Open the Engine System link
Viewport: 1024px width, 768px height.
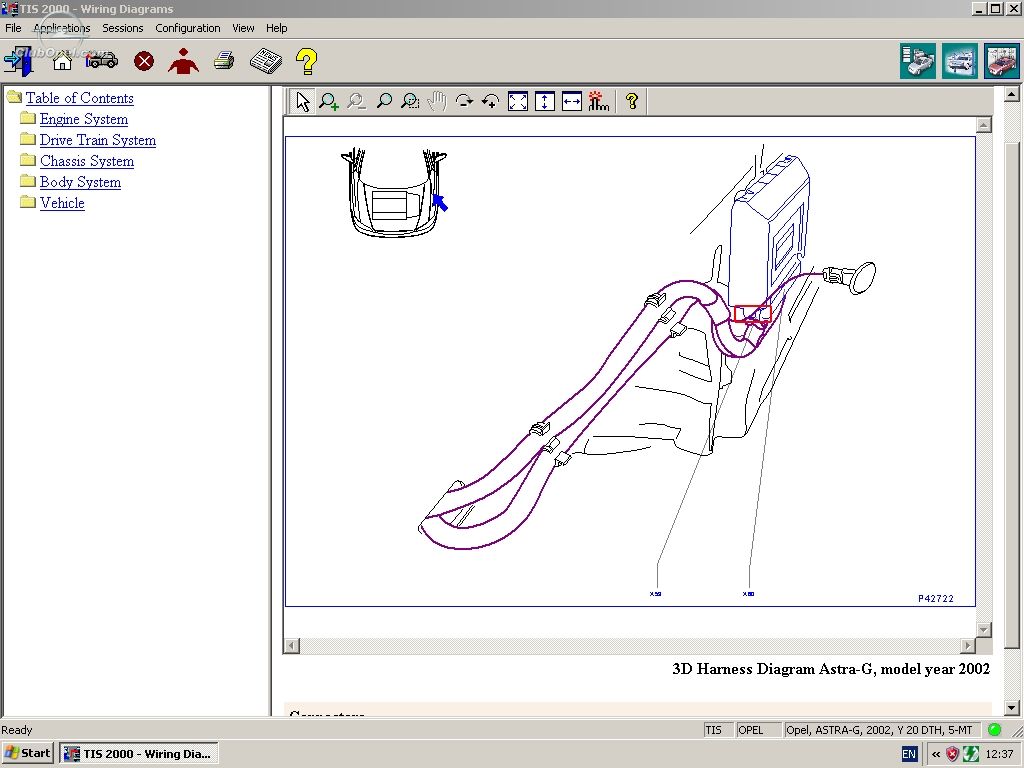tap(84, 119)
